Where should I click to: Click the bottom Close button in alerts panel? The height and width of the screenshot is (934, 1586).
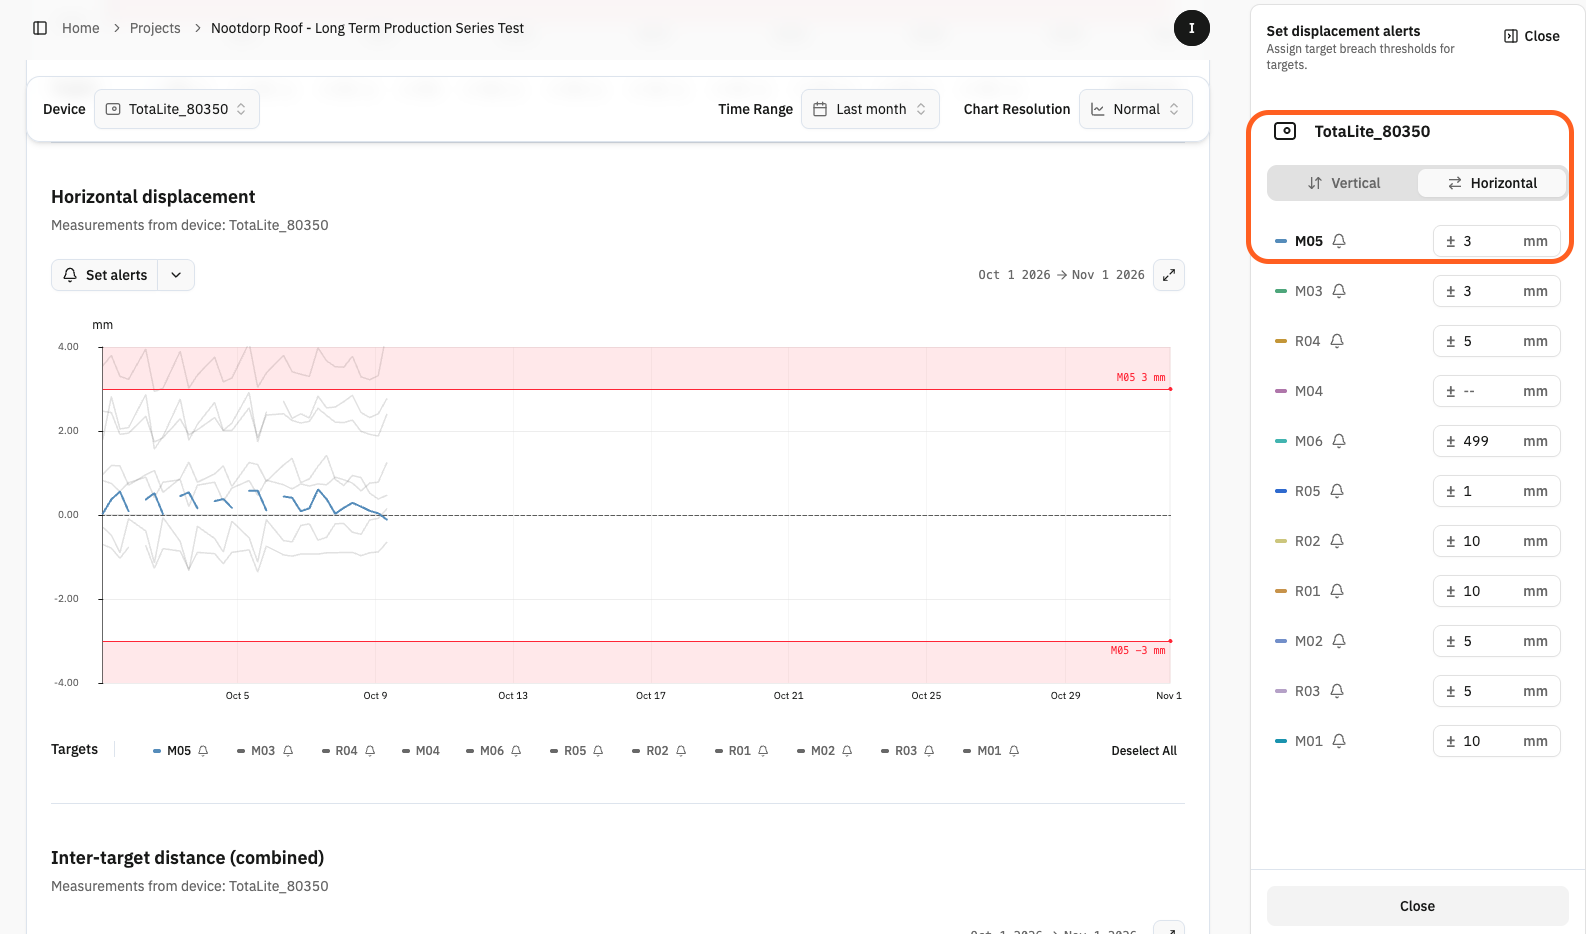click(x=1417, y=906)
